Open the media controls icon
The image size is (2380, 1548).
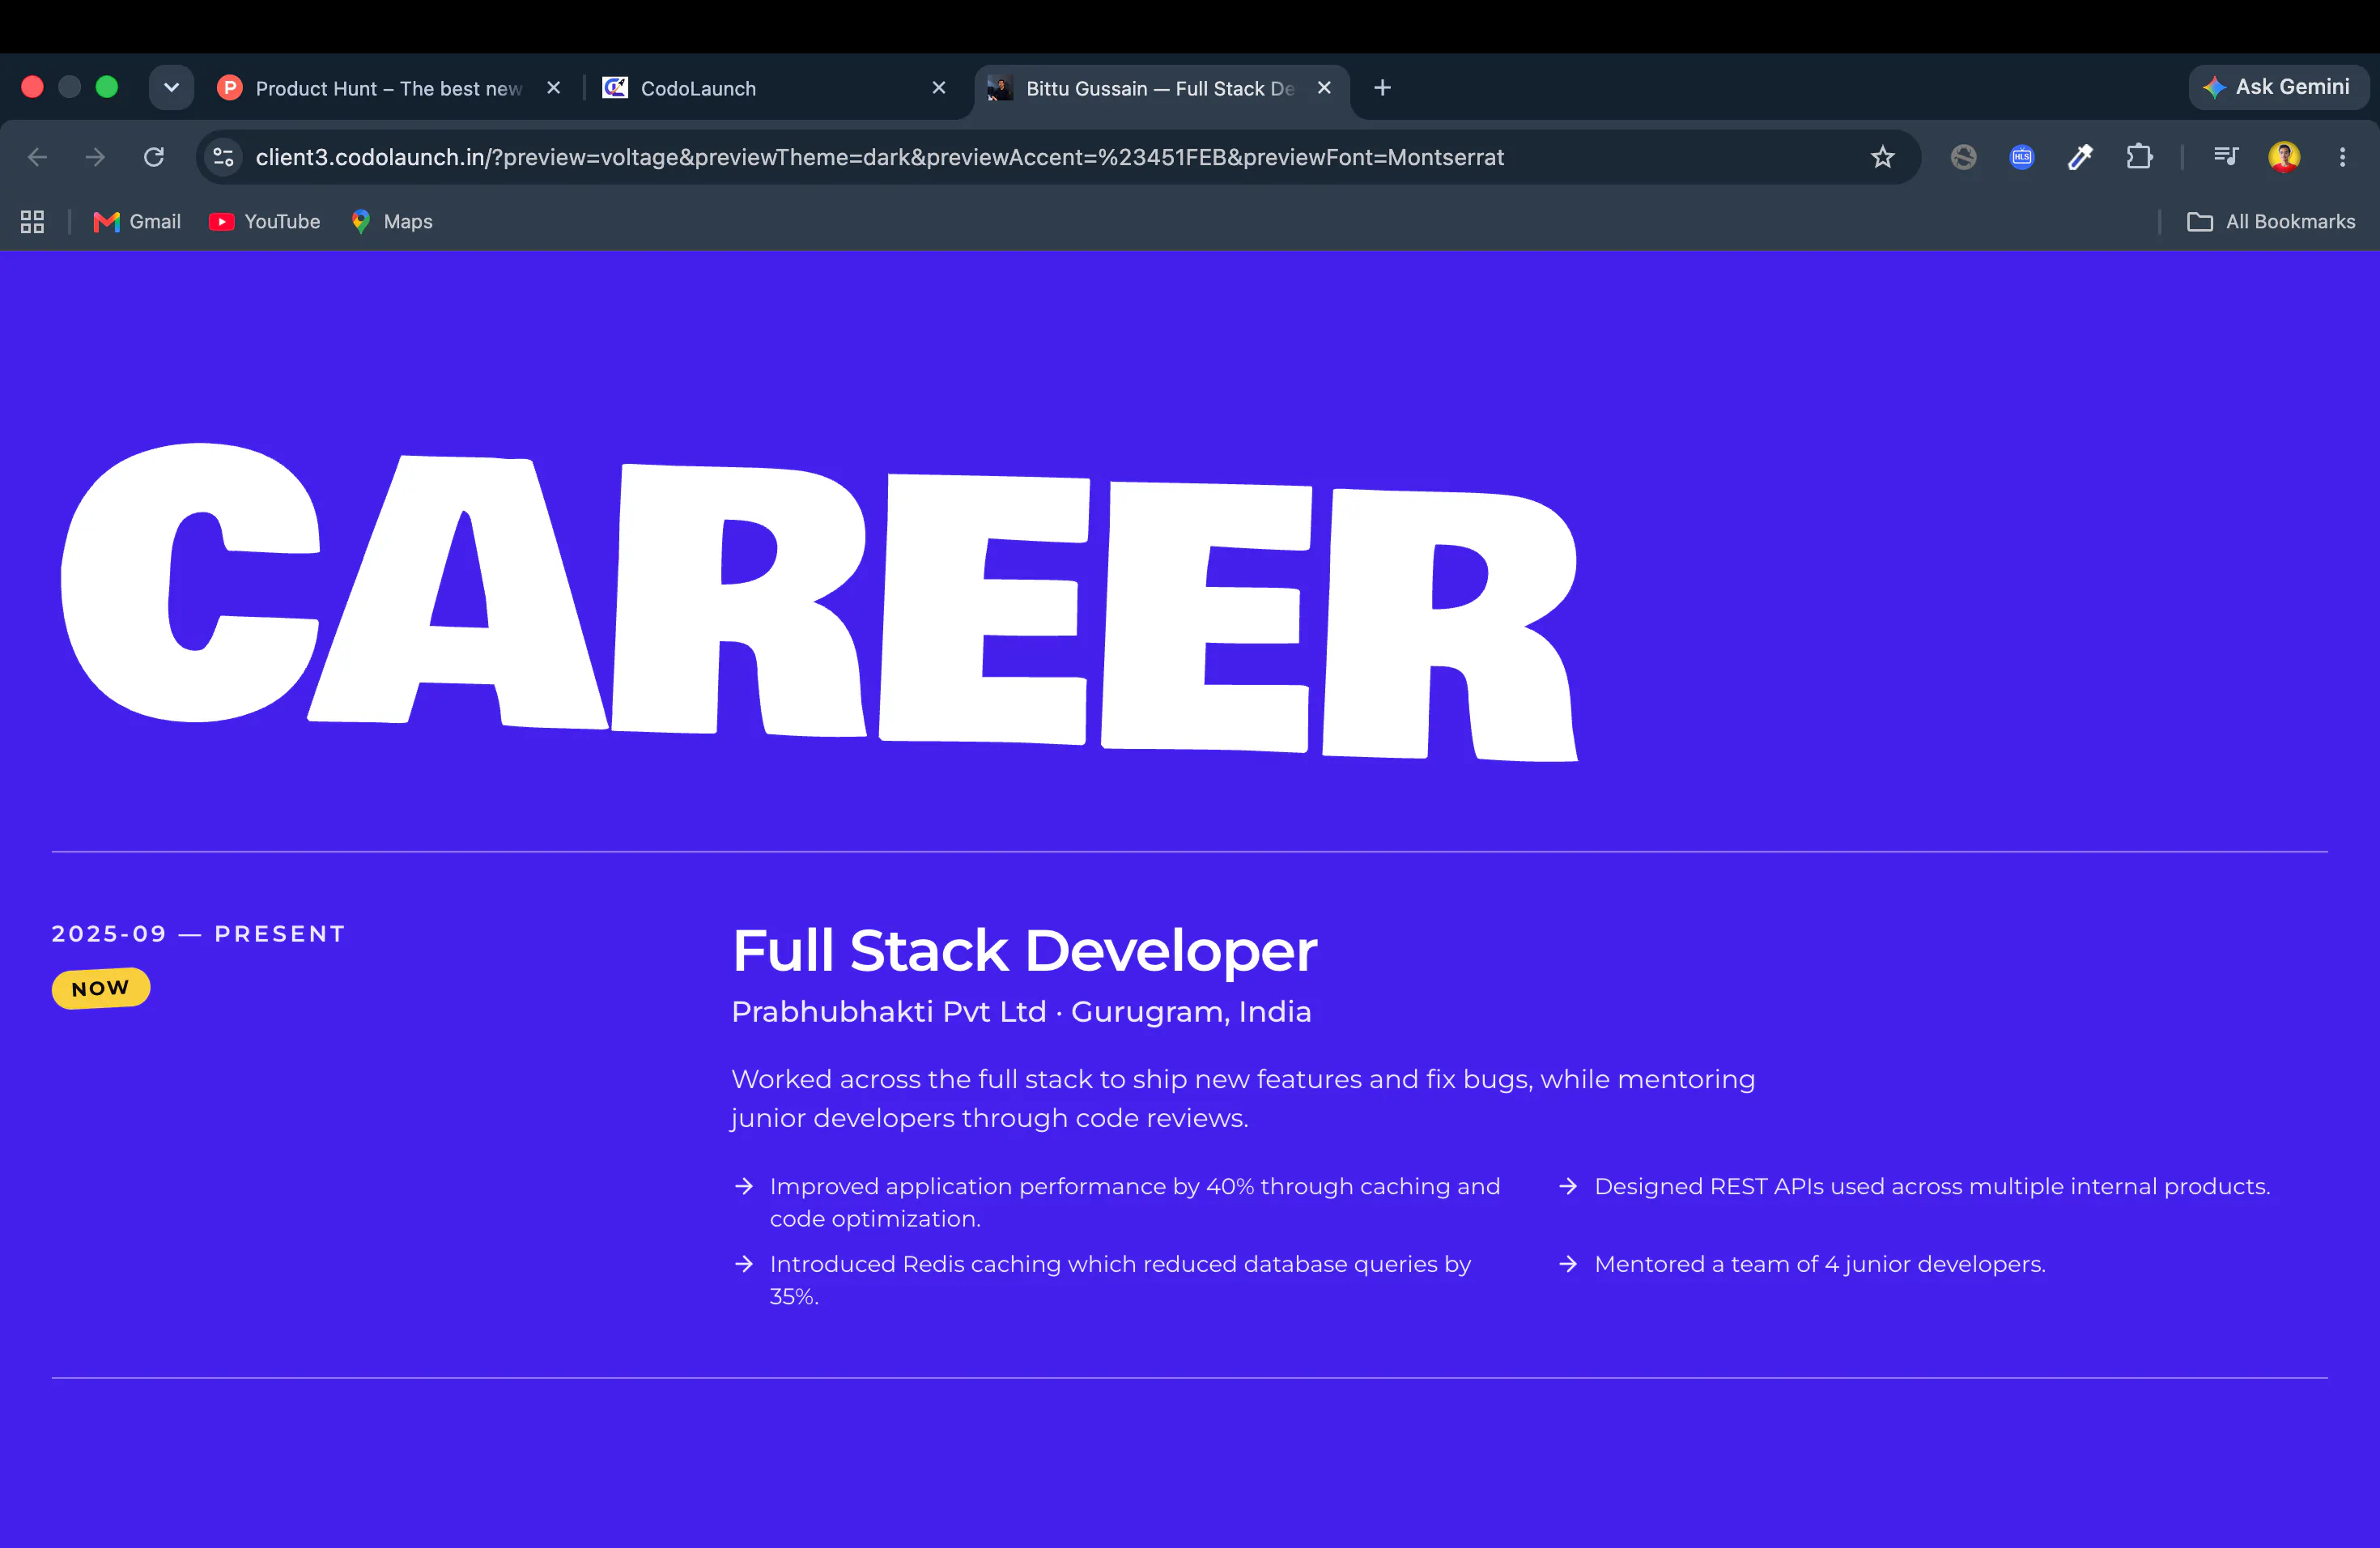point(2226,156)
